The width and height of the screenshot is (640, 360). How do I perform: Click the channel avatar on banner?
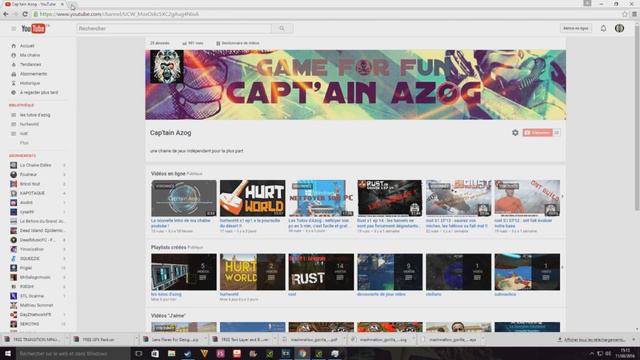[x=167, y=67]
